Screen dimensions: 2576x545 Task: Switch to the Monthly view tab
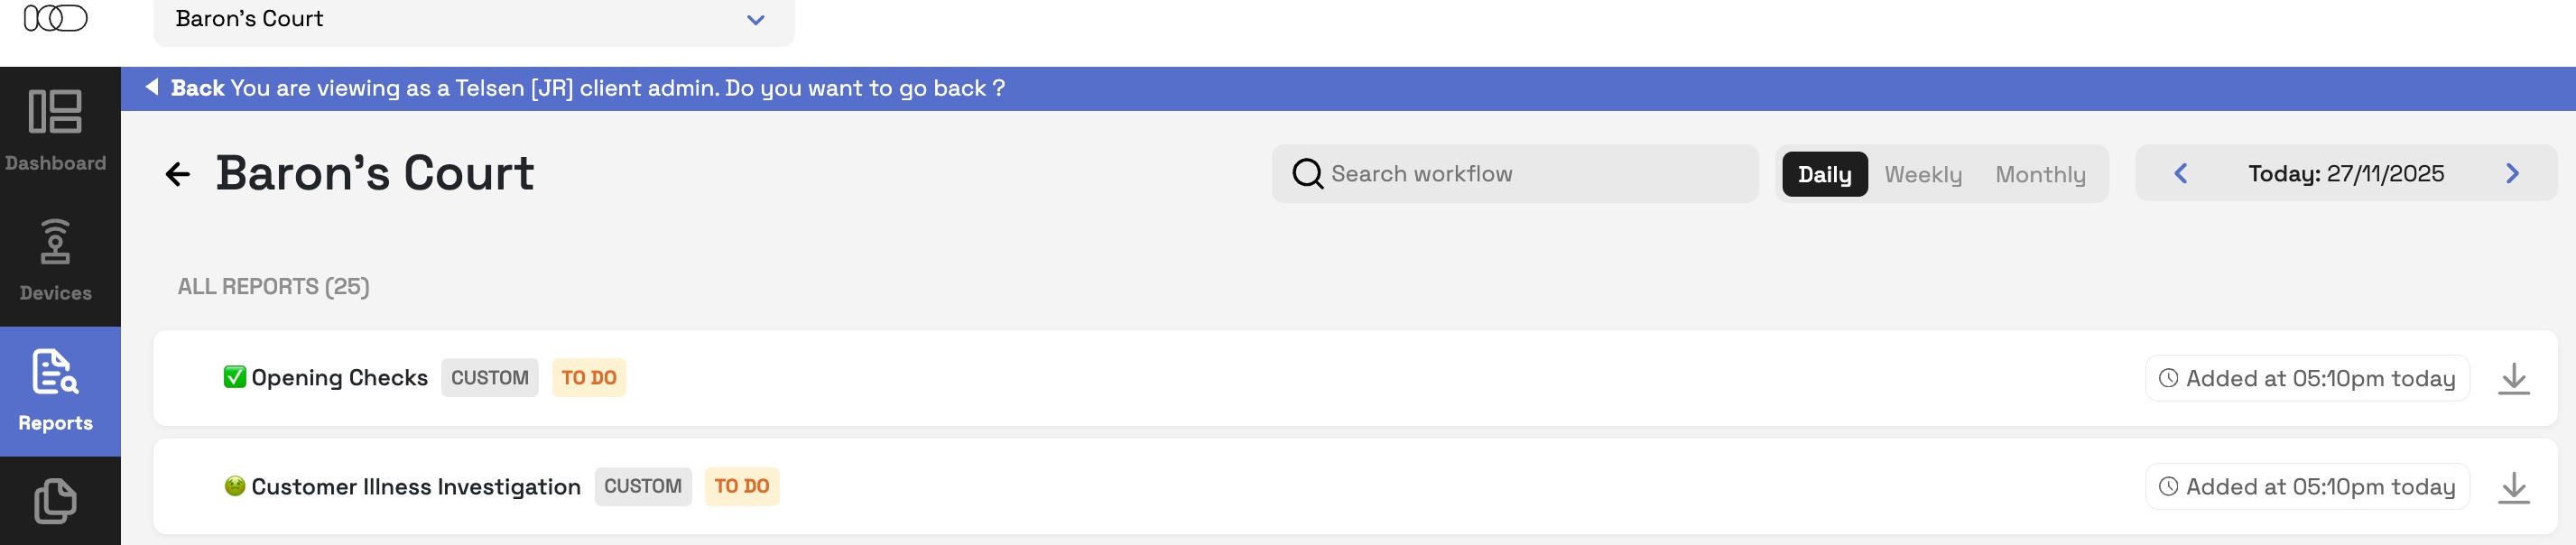[x=2040, y=175]
